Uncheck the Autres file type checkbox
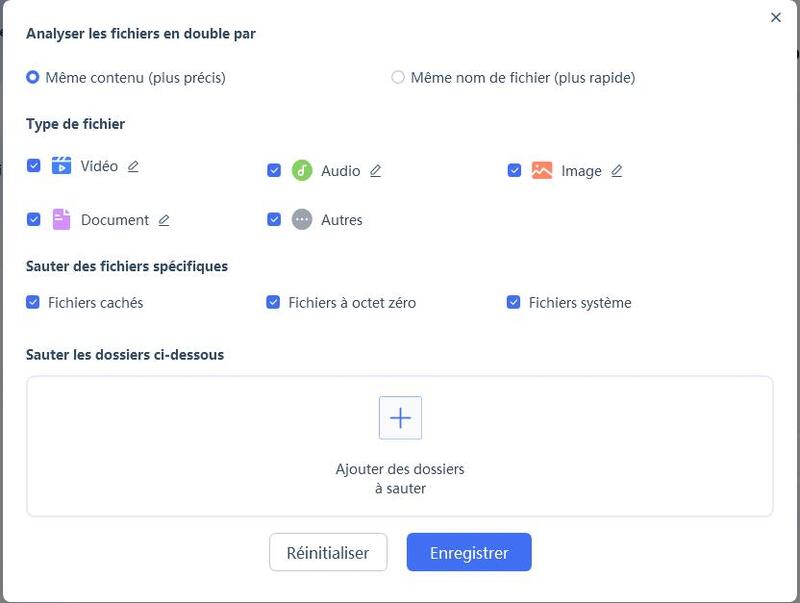The image size is (800, 603). [x=274, y=220]
